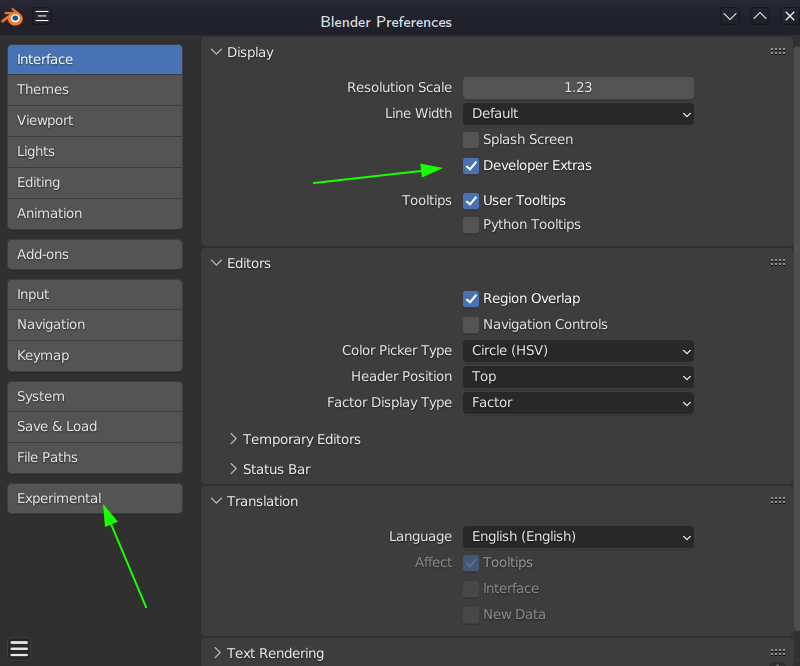
Task: Go to the Add-ons section
Action: click(95, 255)
